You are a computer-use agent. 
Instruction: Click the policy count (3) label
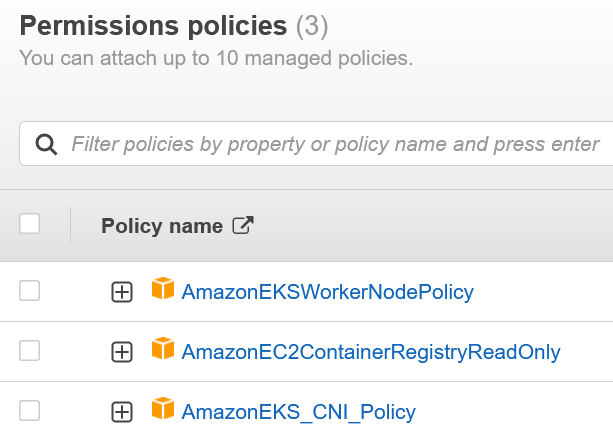(x=312, y=25)
